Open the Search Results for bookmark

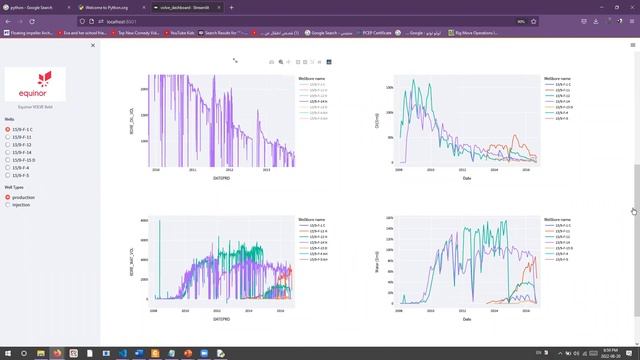[223, 33]
